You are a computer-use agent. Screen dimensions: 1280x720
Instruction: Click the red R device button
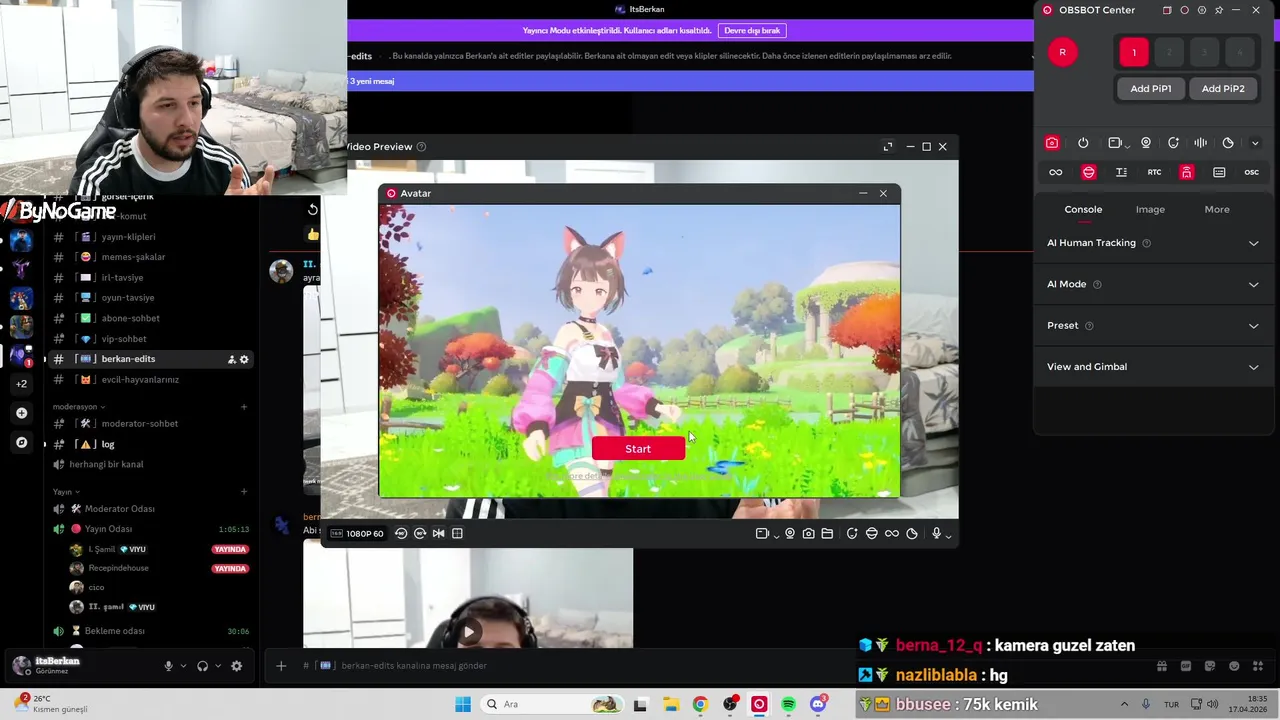click(1062, 52)
